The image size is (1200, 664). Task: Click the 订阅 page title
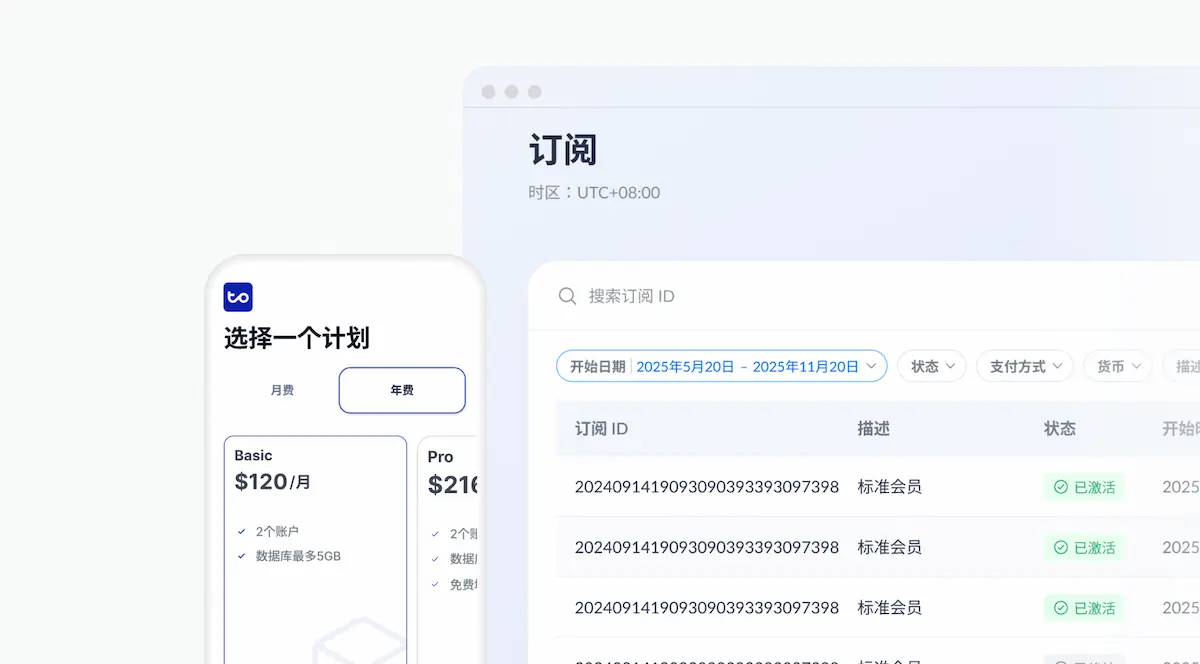point(563,150)
